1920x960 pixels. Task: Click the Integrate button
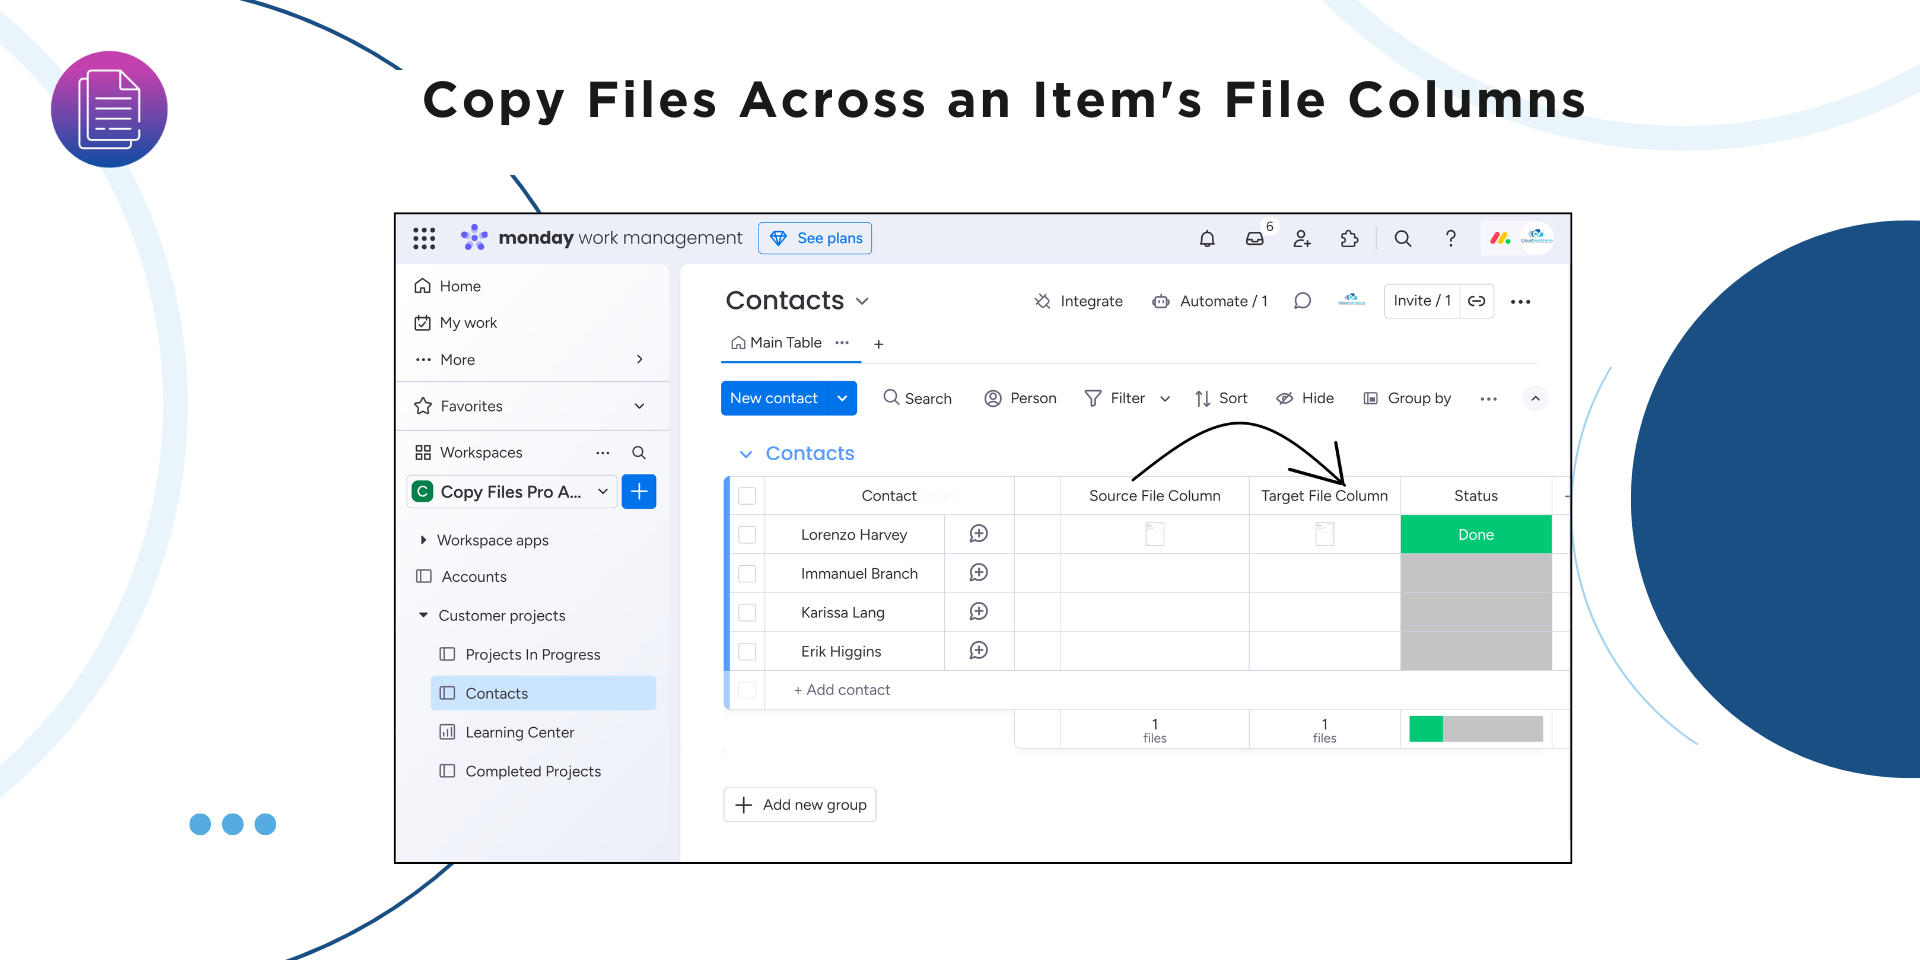[1078, 301]
